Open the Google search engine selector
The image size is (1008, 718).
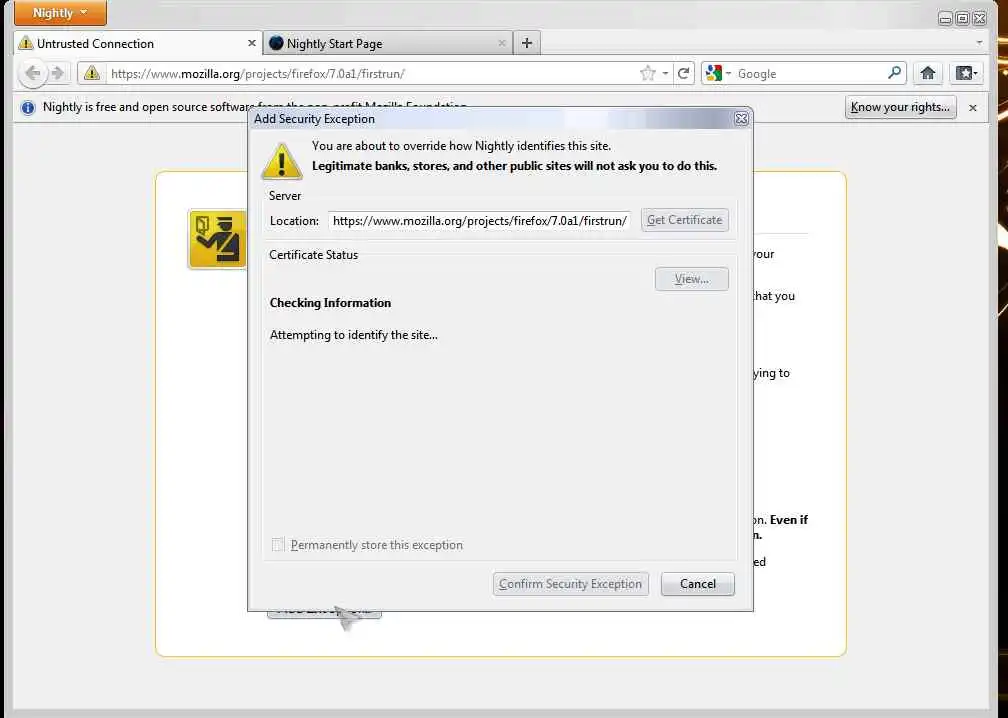(x=717, y=73)
